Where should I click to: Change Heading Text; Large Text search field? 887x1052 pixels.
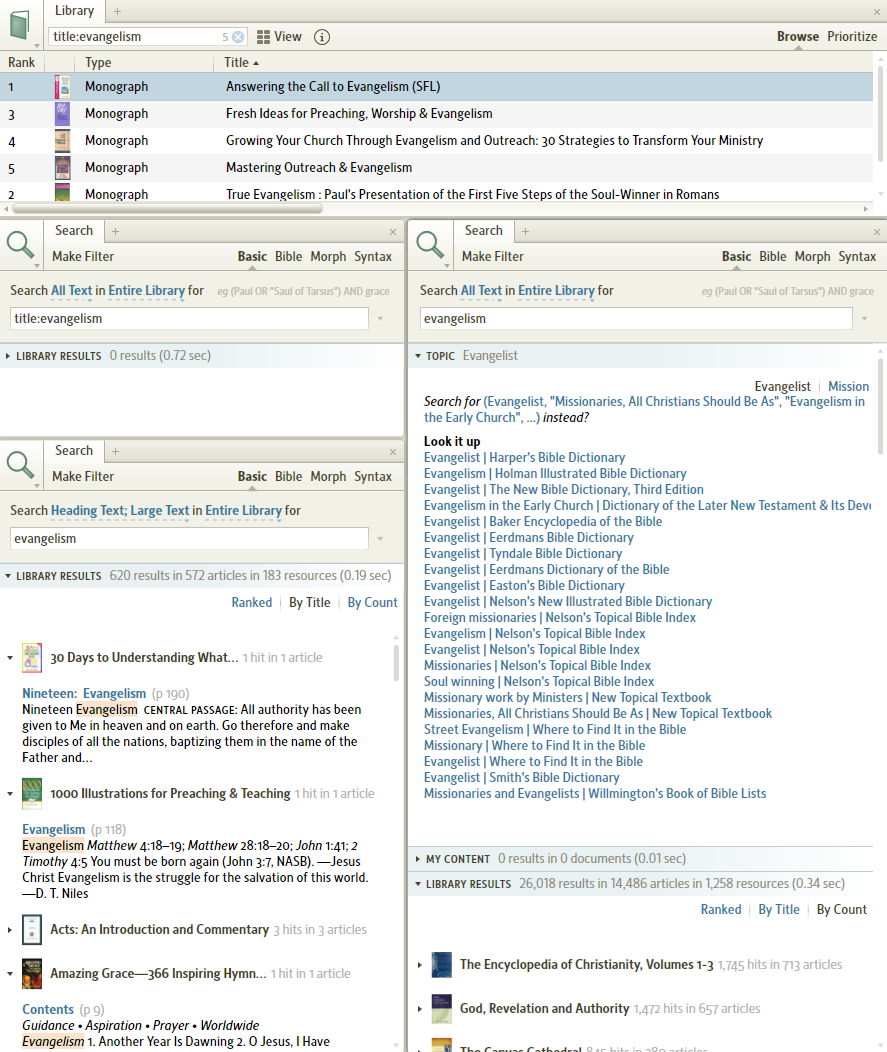pyautogui.click(x=120, y=511)
